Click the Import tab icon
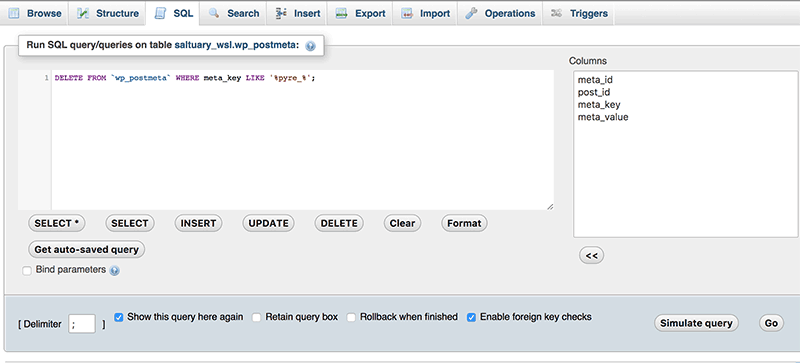The image size is (800, 363). pyautogui.click(x=407, y=14)
